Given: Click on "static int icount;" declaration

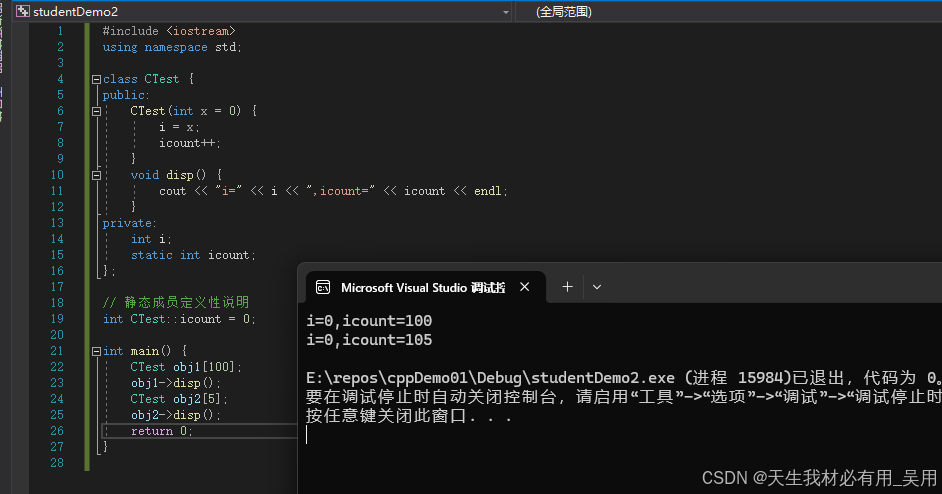Looking at the screenshot, I should pos(193,255).
